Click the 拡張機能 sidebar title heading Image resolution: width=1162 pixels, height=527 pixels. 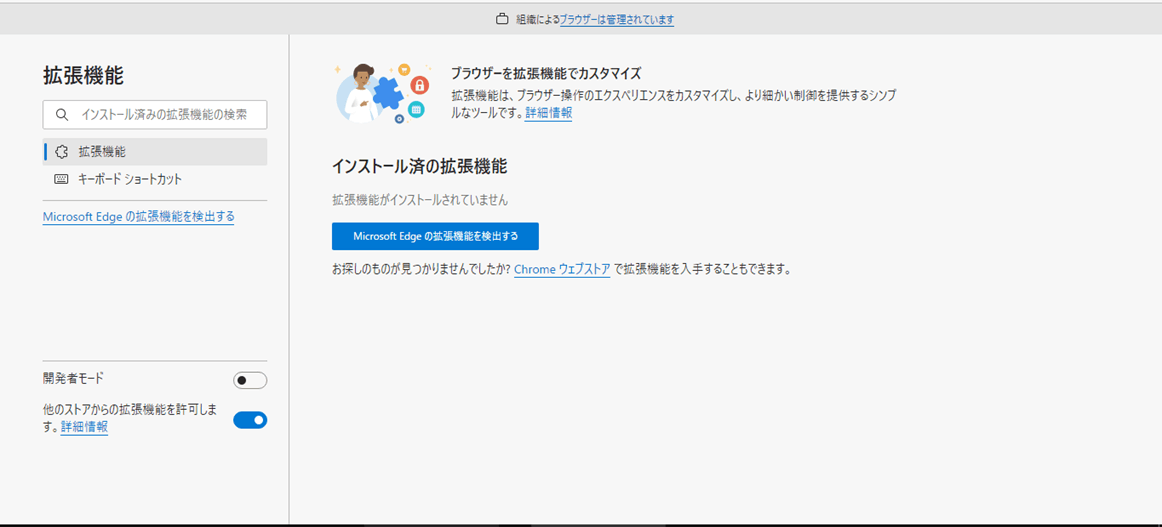click(83, 75)
